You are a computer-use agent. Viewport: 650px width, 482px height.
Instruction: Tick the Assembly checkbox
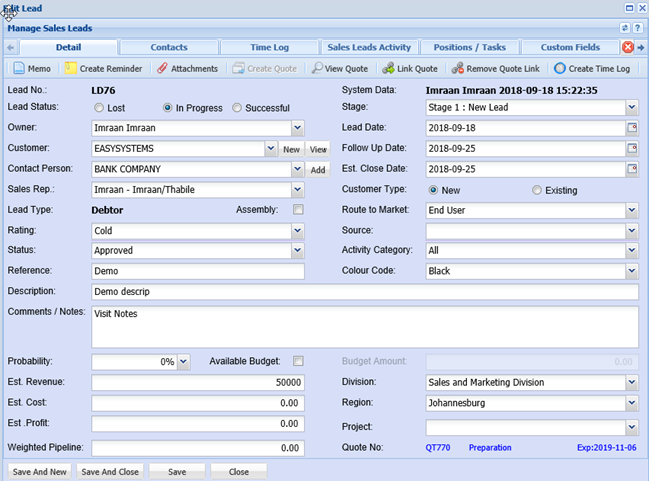298,210
